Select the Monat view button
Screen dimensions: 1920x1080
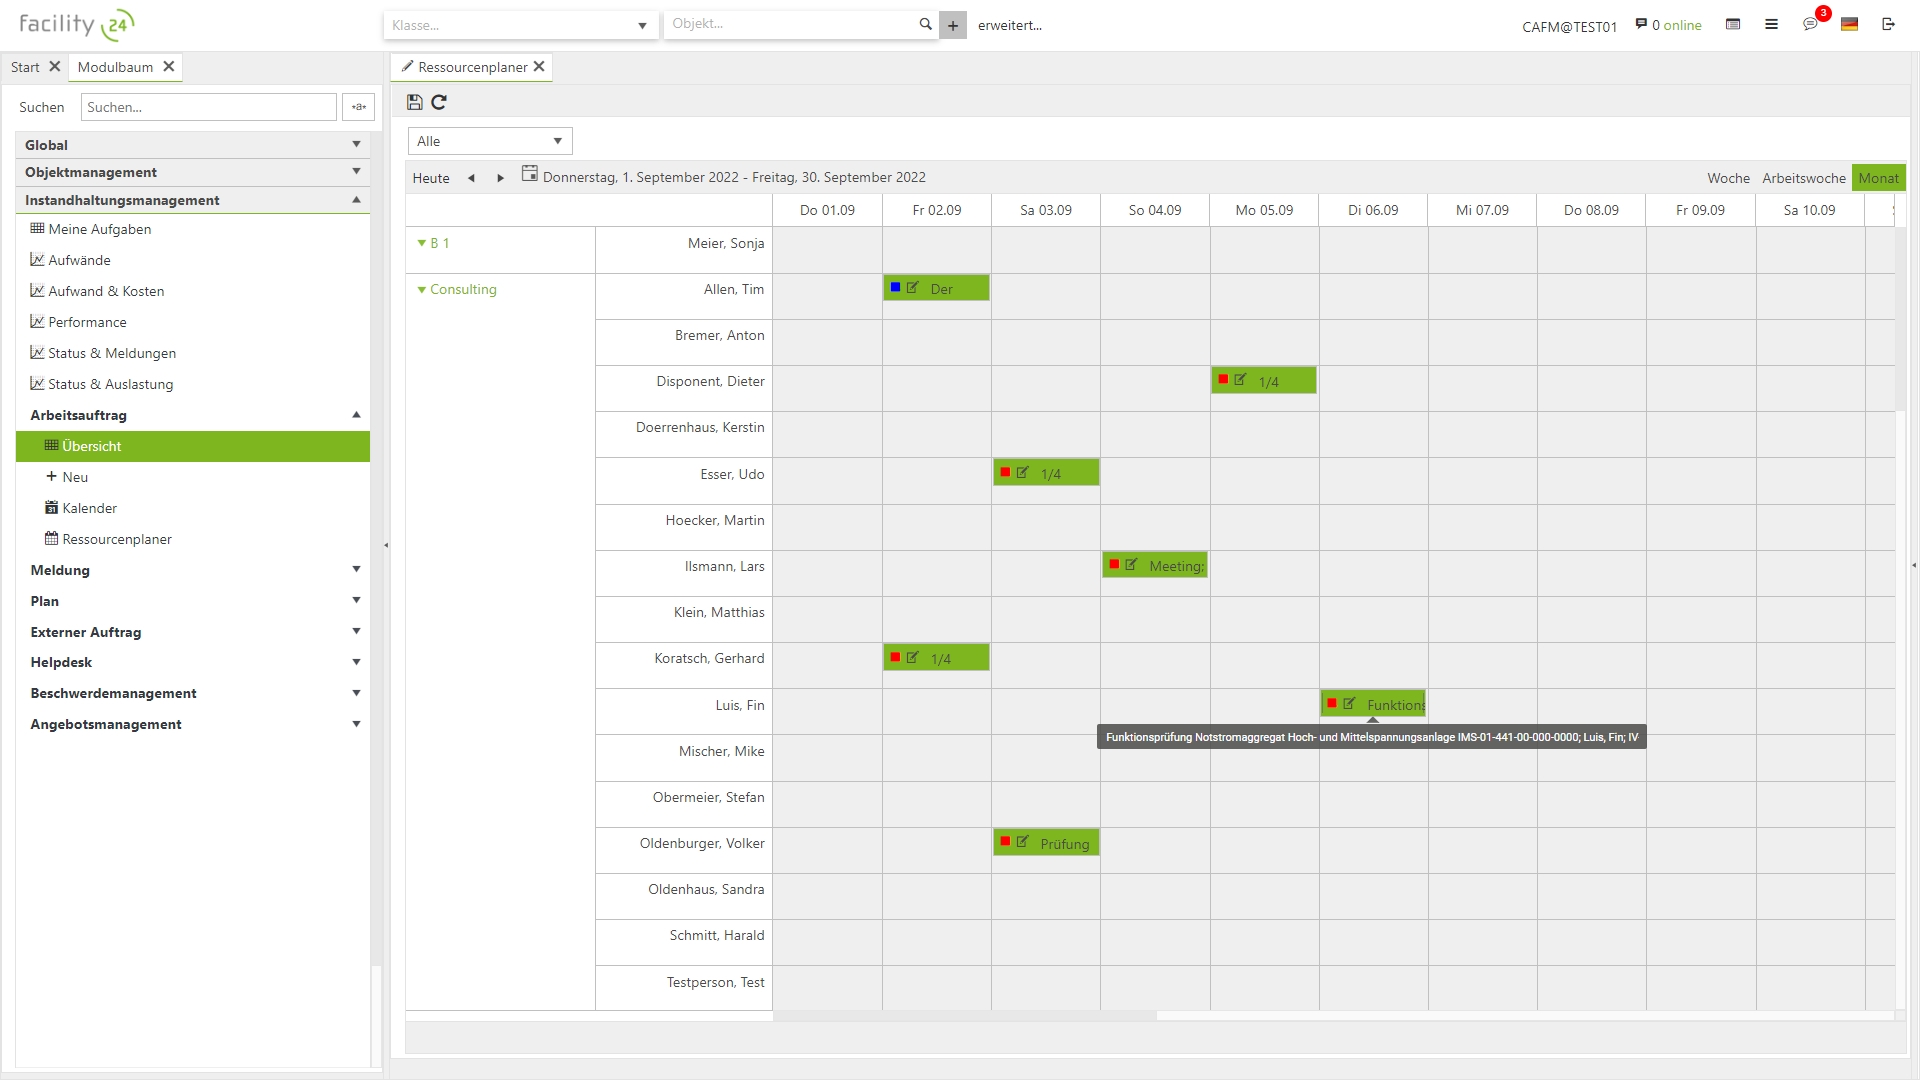tap(1878, 178)
